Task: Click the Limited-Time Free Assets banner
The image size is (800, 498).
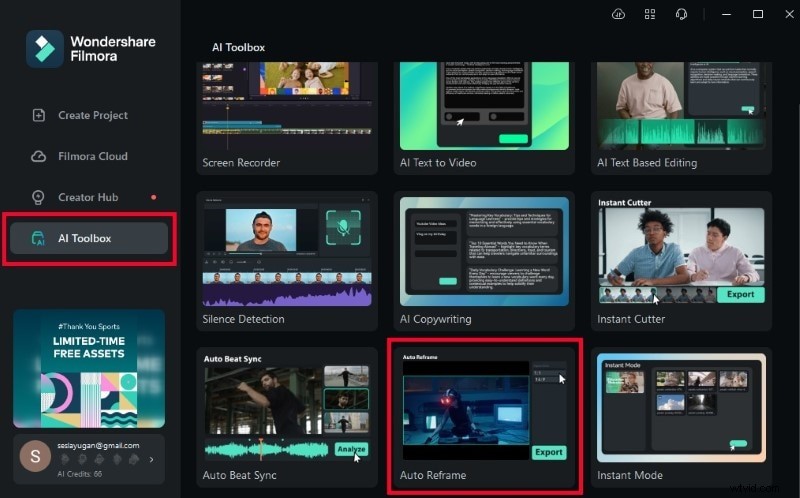Action: [88, 368]
